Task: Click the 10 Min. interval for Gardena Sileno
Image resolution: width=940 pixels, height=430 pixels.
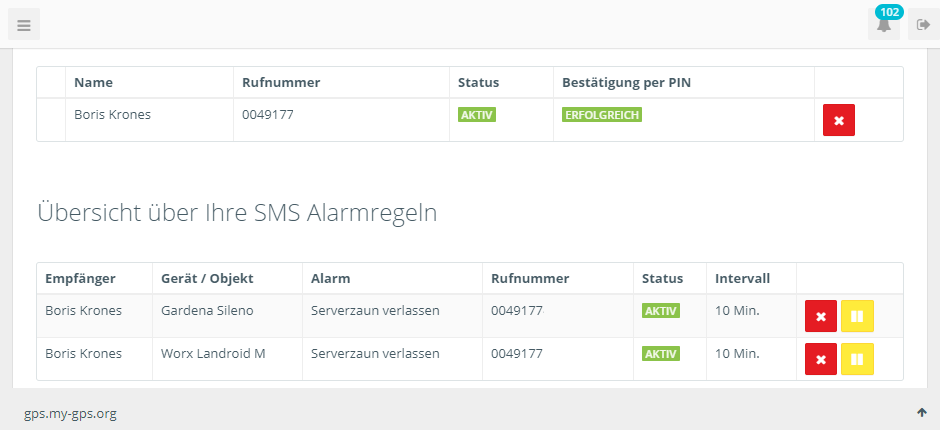Action: pyautogui.click(x=737, y=311)
